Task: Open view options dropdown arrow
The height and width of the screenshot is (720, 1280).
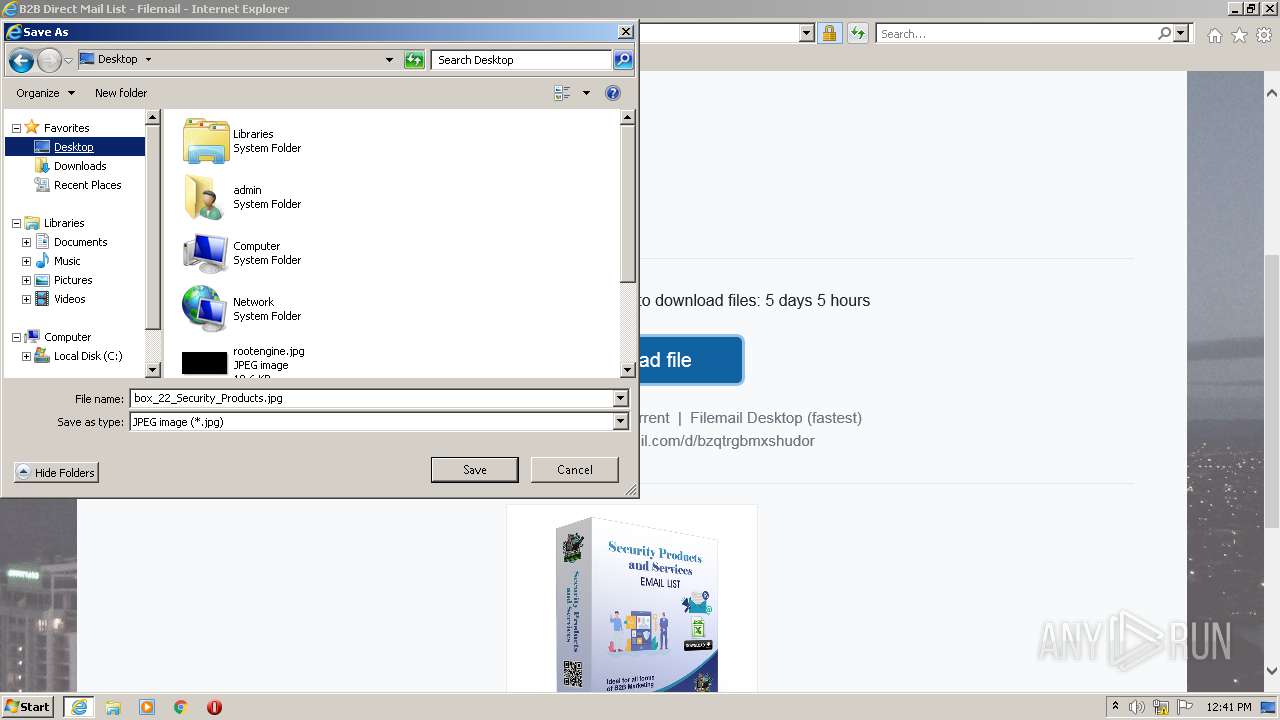Action: point(586,93)
